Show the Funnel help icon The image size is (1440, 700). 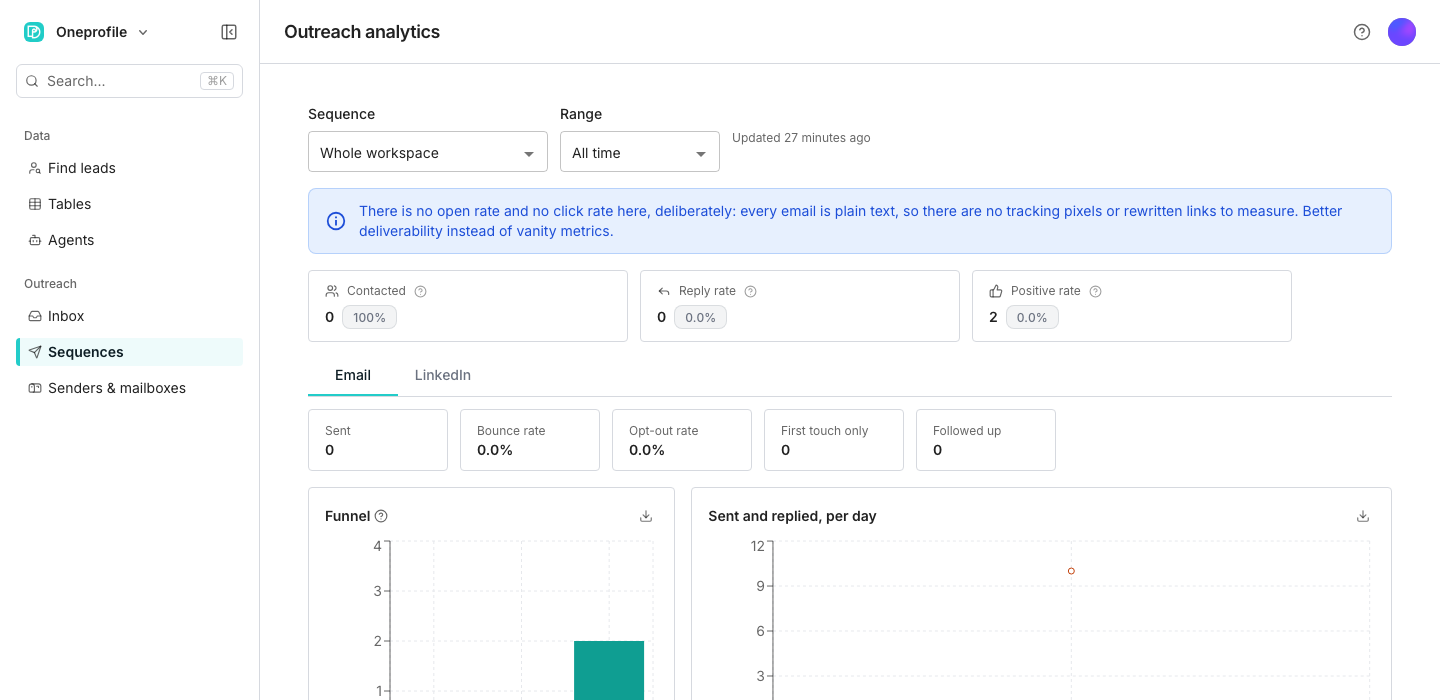[381, 516]
